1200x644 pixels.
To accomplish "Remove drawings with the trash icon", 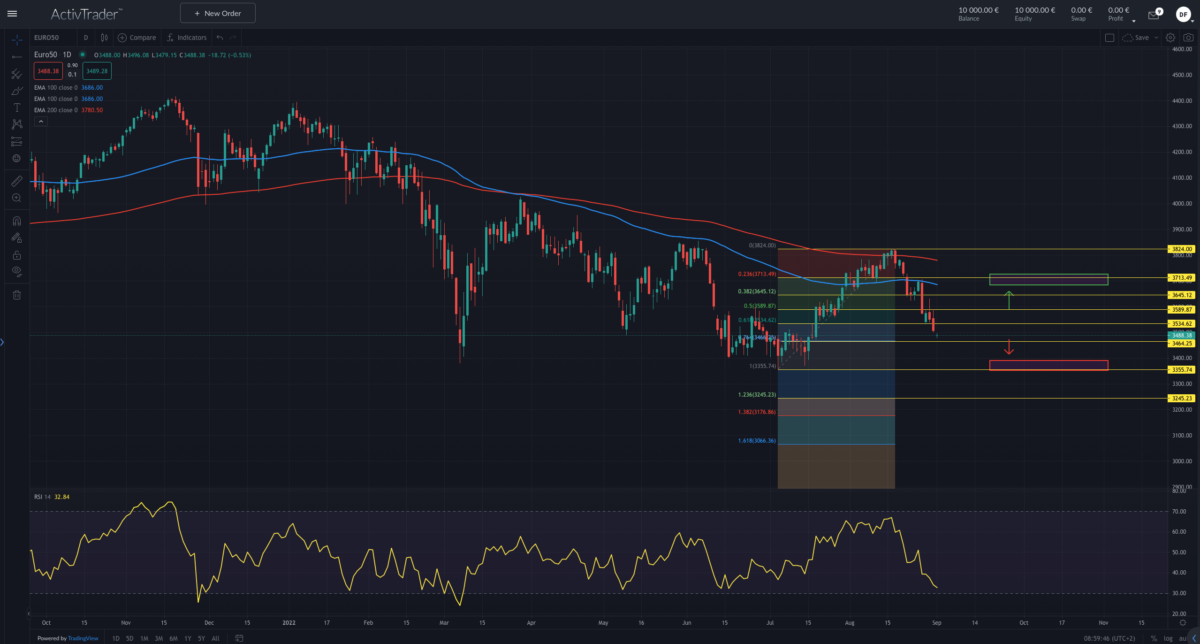I will coord(16,295).
